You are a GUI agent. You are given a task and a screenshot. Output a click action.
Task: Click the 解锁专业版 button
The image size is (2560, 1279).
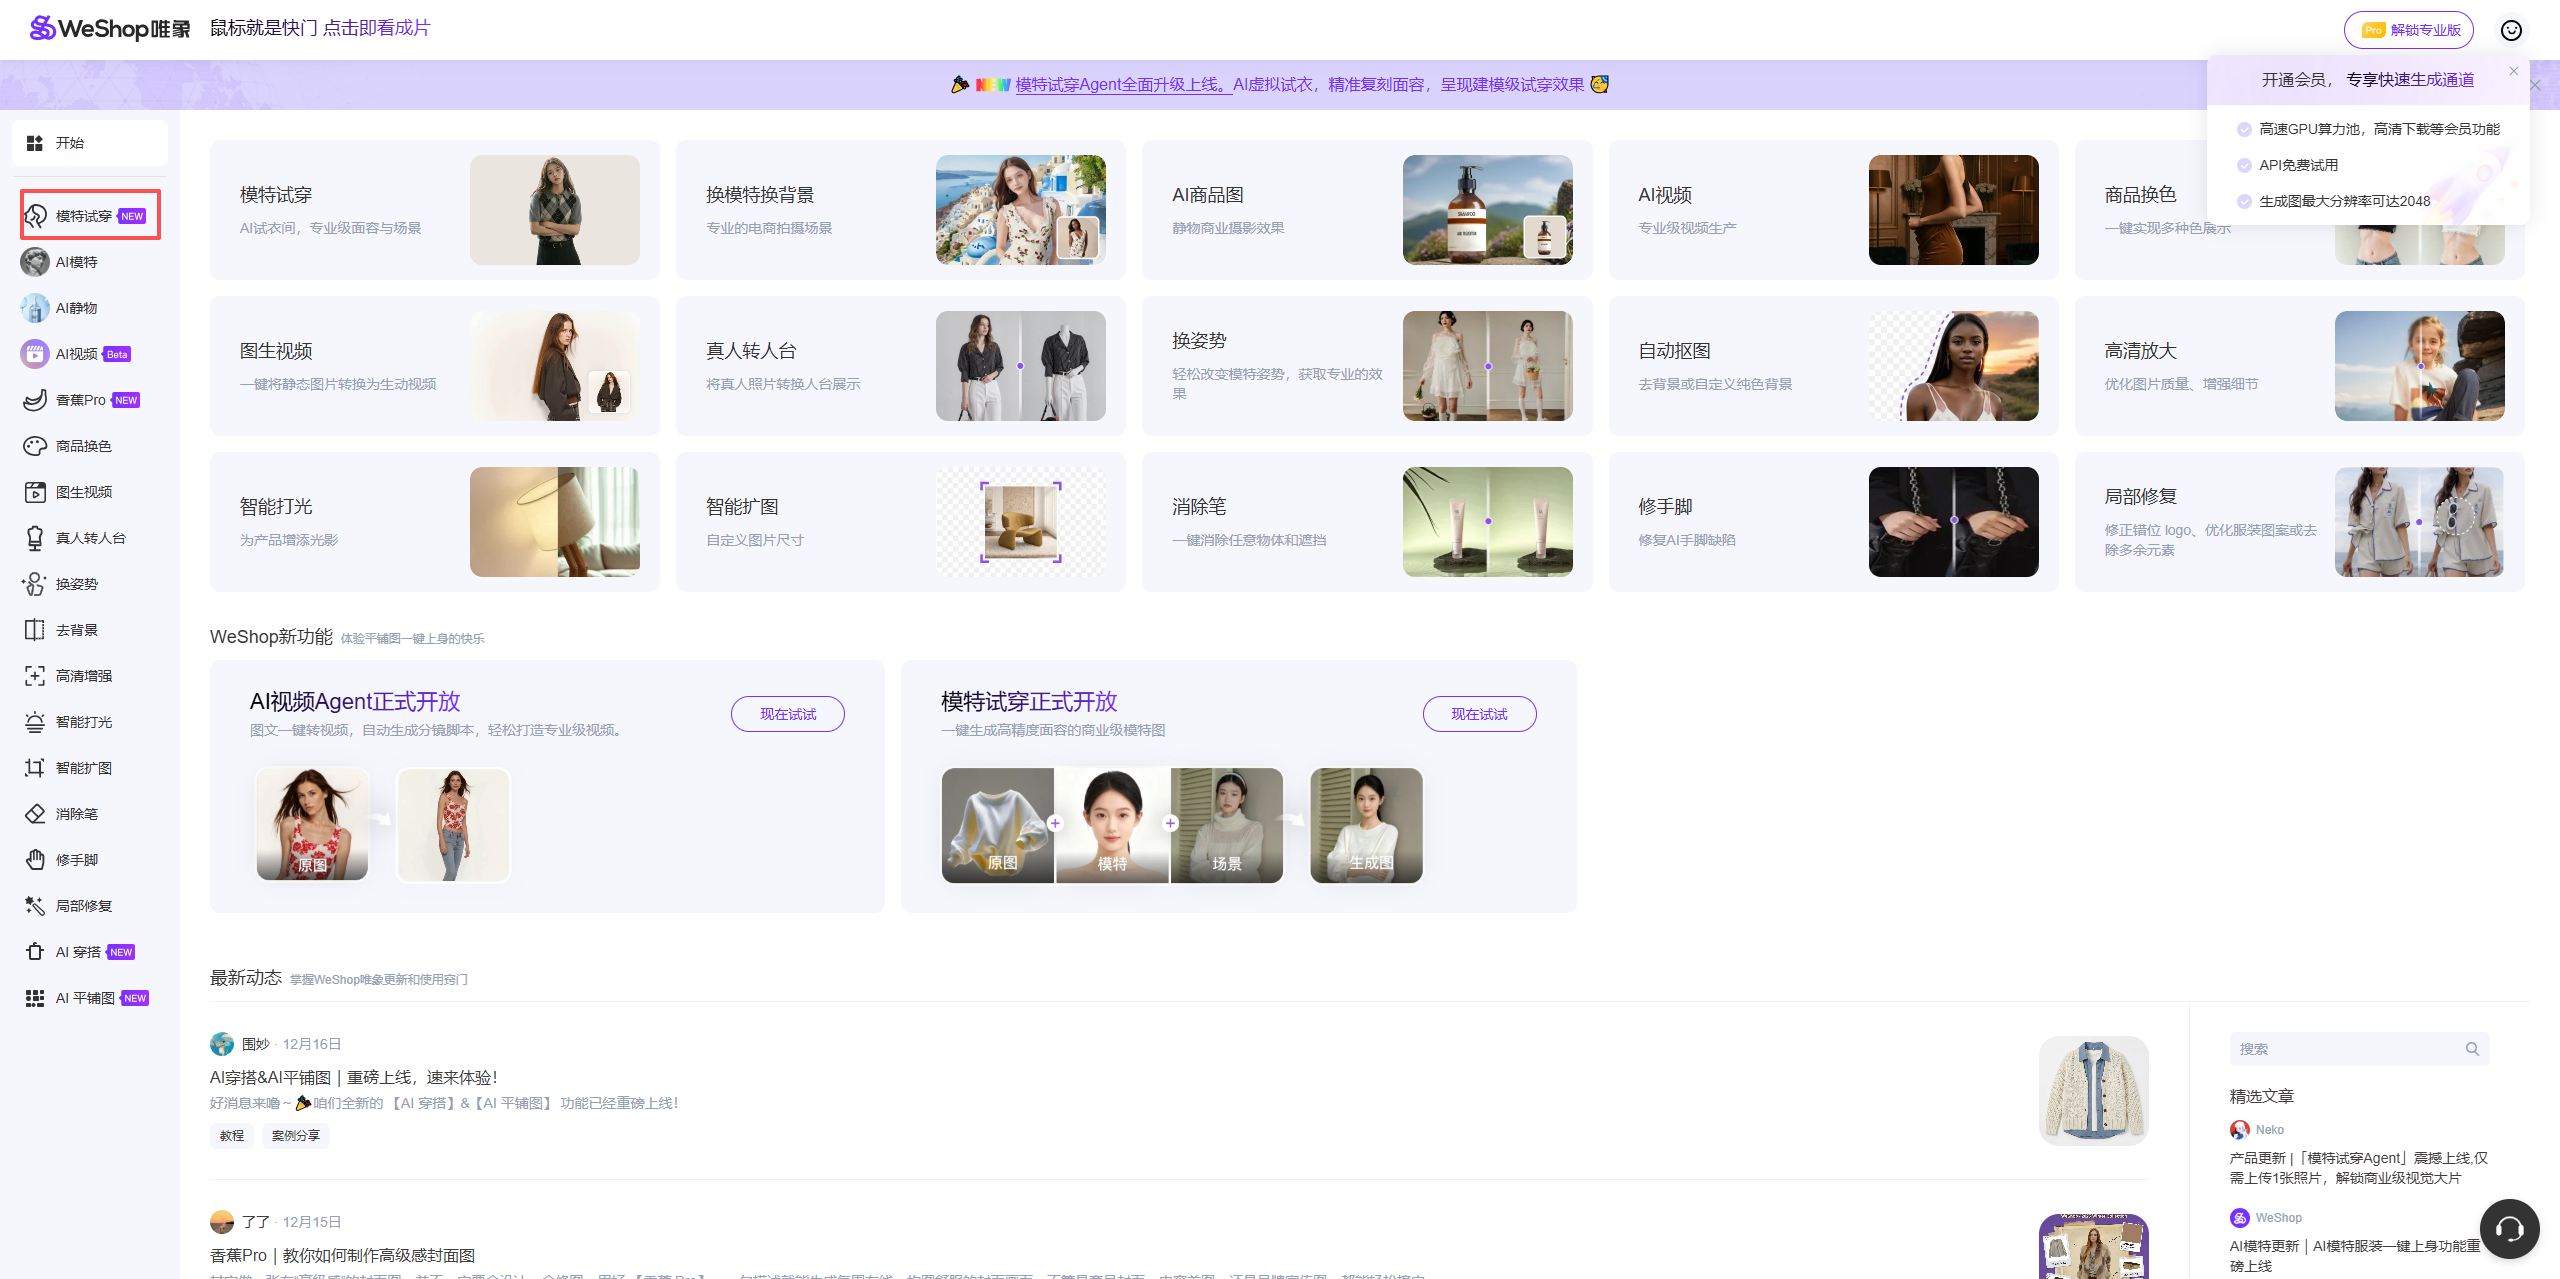coord(2408,29)
